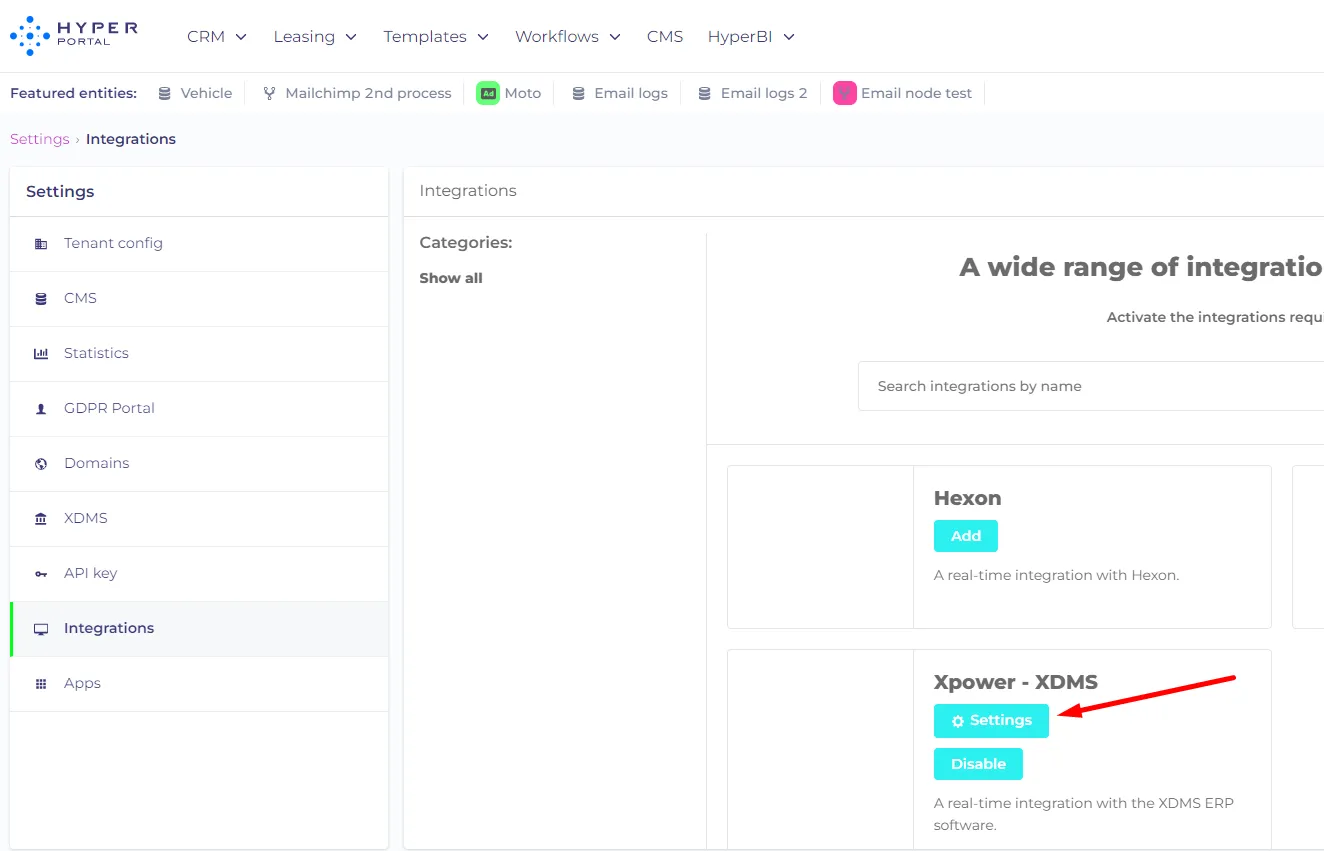Click the Statistics bar chart icon

(x=41, y=354)
